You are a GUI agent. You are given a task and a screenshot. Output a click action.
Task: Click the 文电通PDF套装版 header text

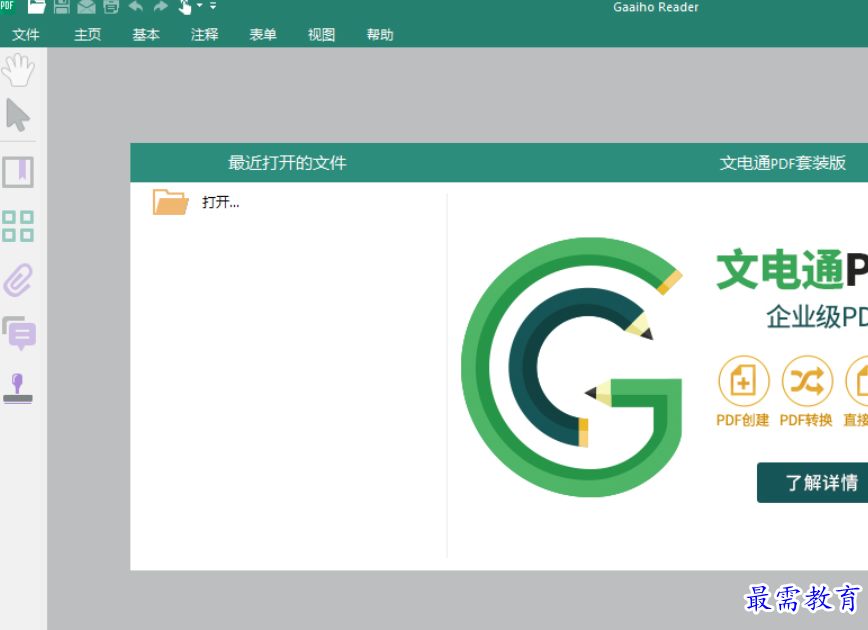783,163
